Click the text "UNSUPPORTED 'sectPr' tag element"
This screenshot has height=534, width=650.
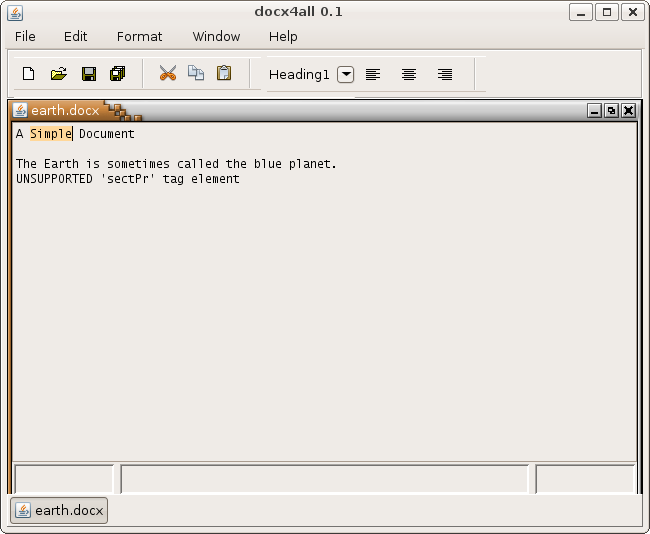pos(128,179)
